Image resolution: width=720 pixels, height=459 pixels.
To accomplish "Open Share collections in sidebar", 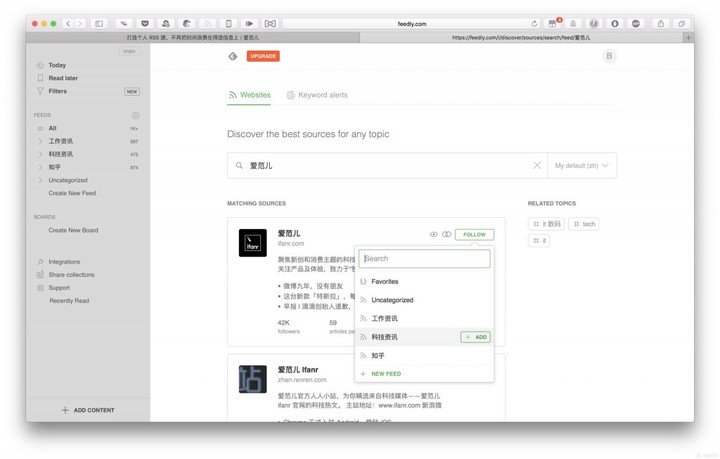I will pyautogui.click(x=71, y=274).
